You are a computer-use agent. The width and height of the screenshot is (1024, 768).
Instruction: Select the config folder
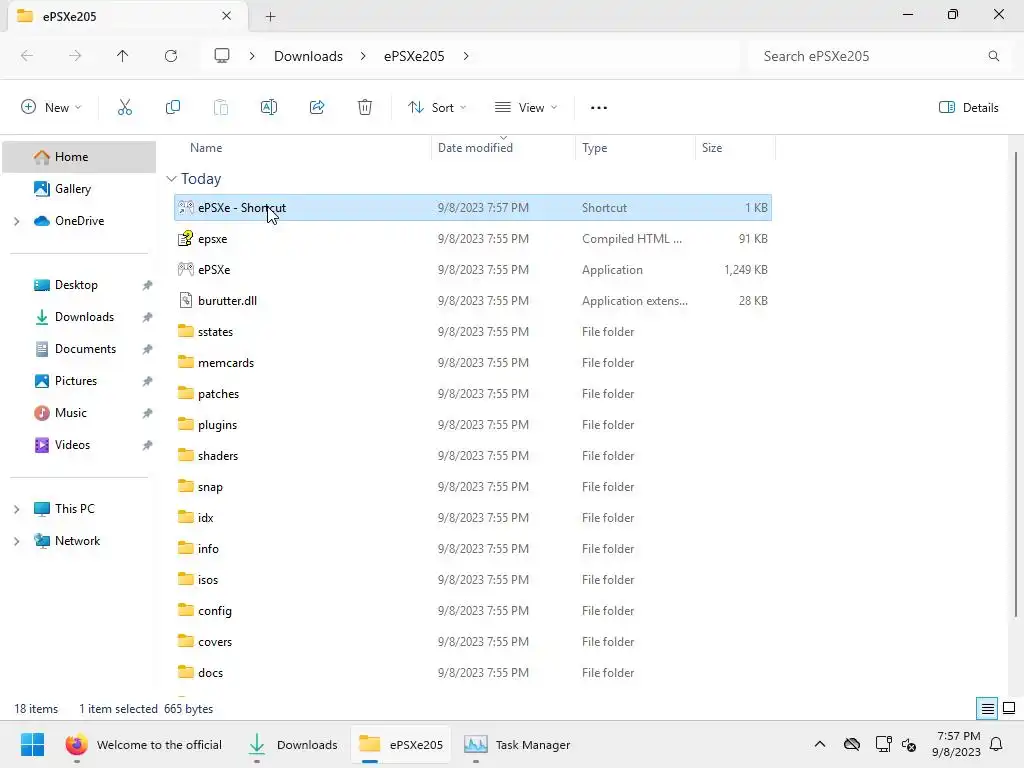point(473,611)
